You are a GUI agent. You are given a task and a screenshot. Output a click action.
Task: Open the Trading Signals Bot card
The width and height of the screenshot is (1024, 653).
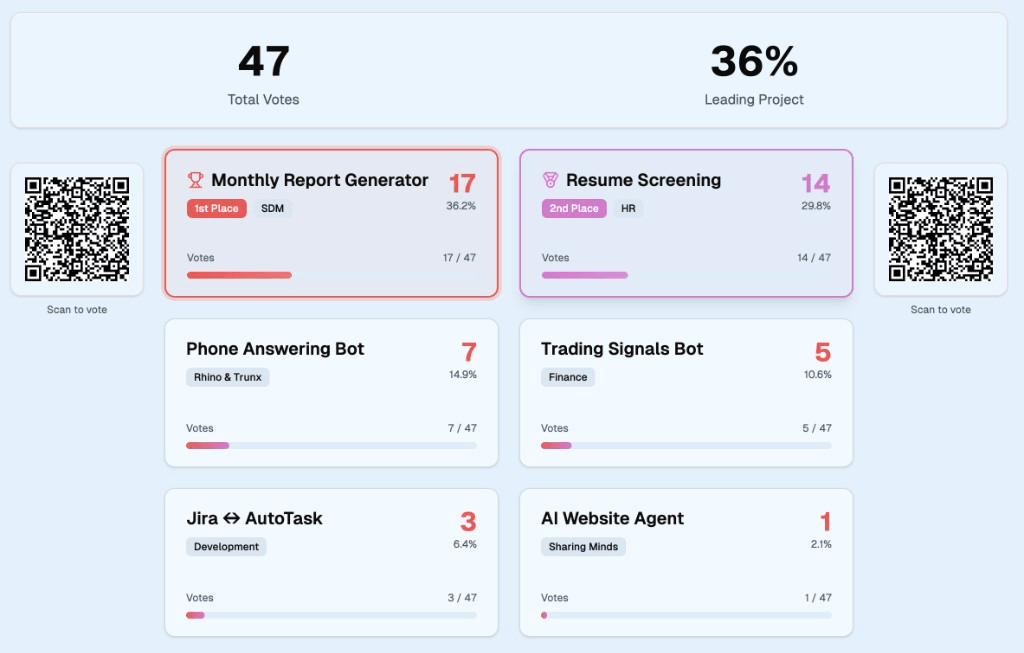[686, 392]
